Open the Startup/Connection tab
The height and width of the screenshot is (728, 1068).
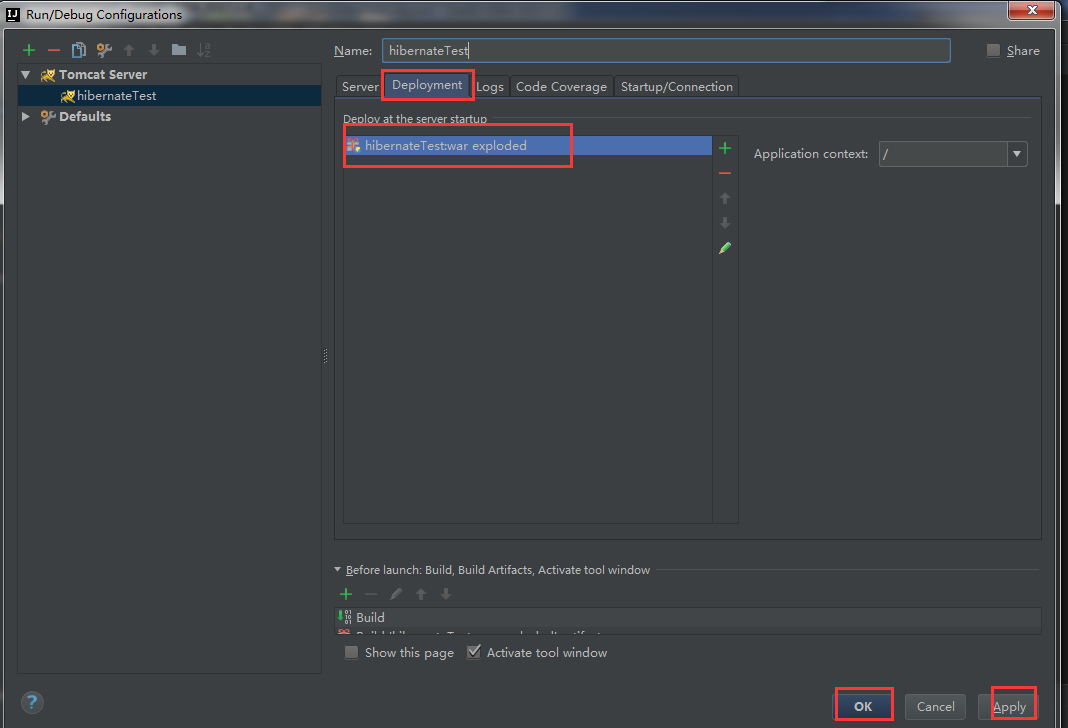point(676,86)
